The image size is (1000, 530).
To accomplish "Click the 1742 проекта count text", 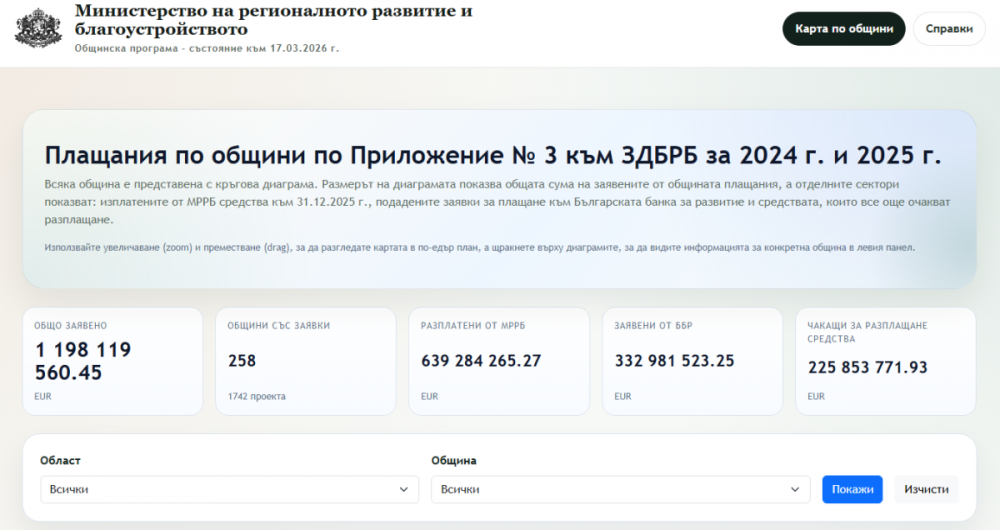I will pyautogui.click(x=257, y=397).
